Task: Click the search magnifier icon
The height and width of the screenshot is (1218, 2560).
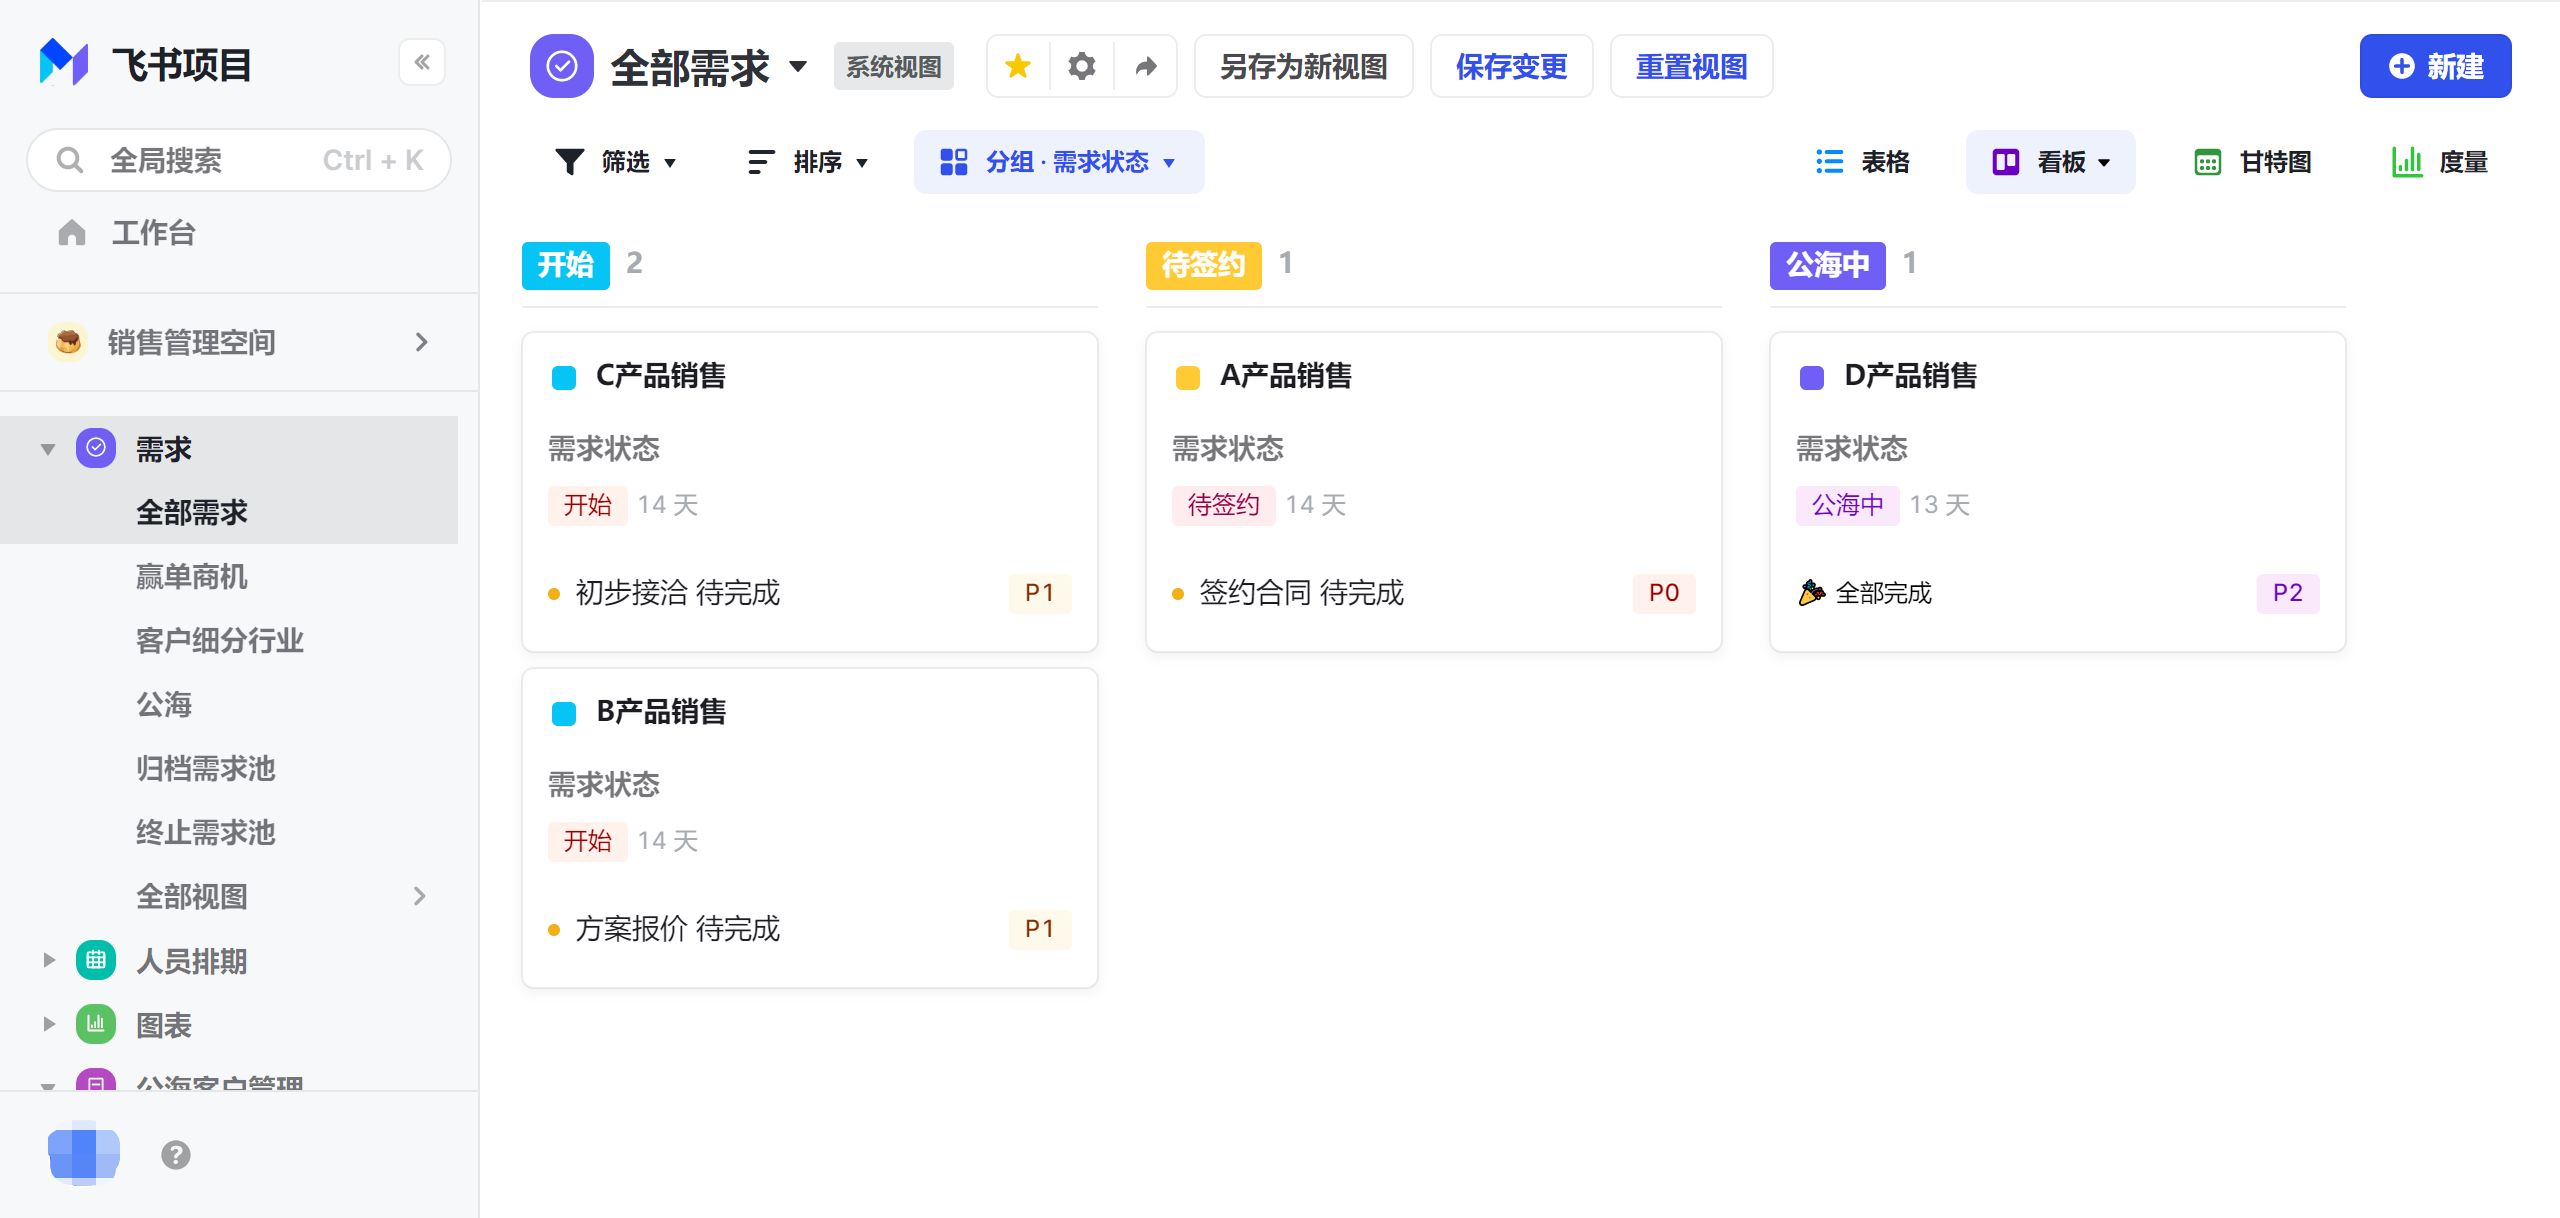Action: [x=70, y=160]
